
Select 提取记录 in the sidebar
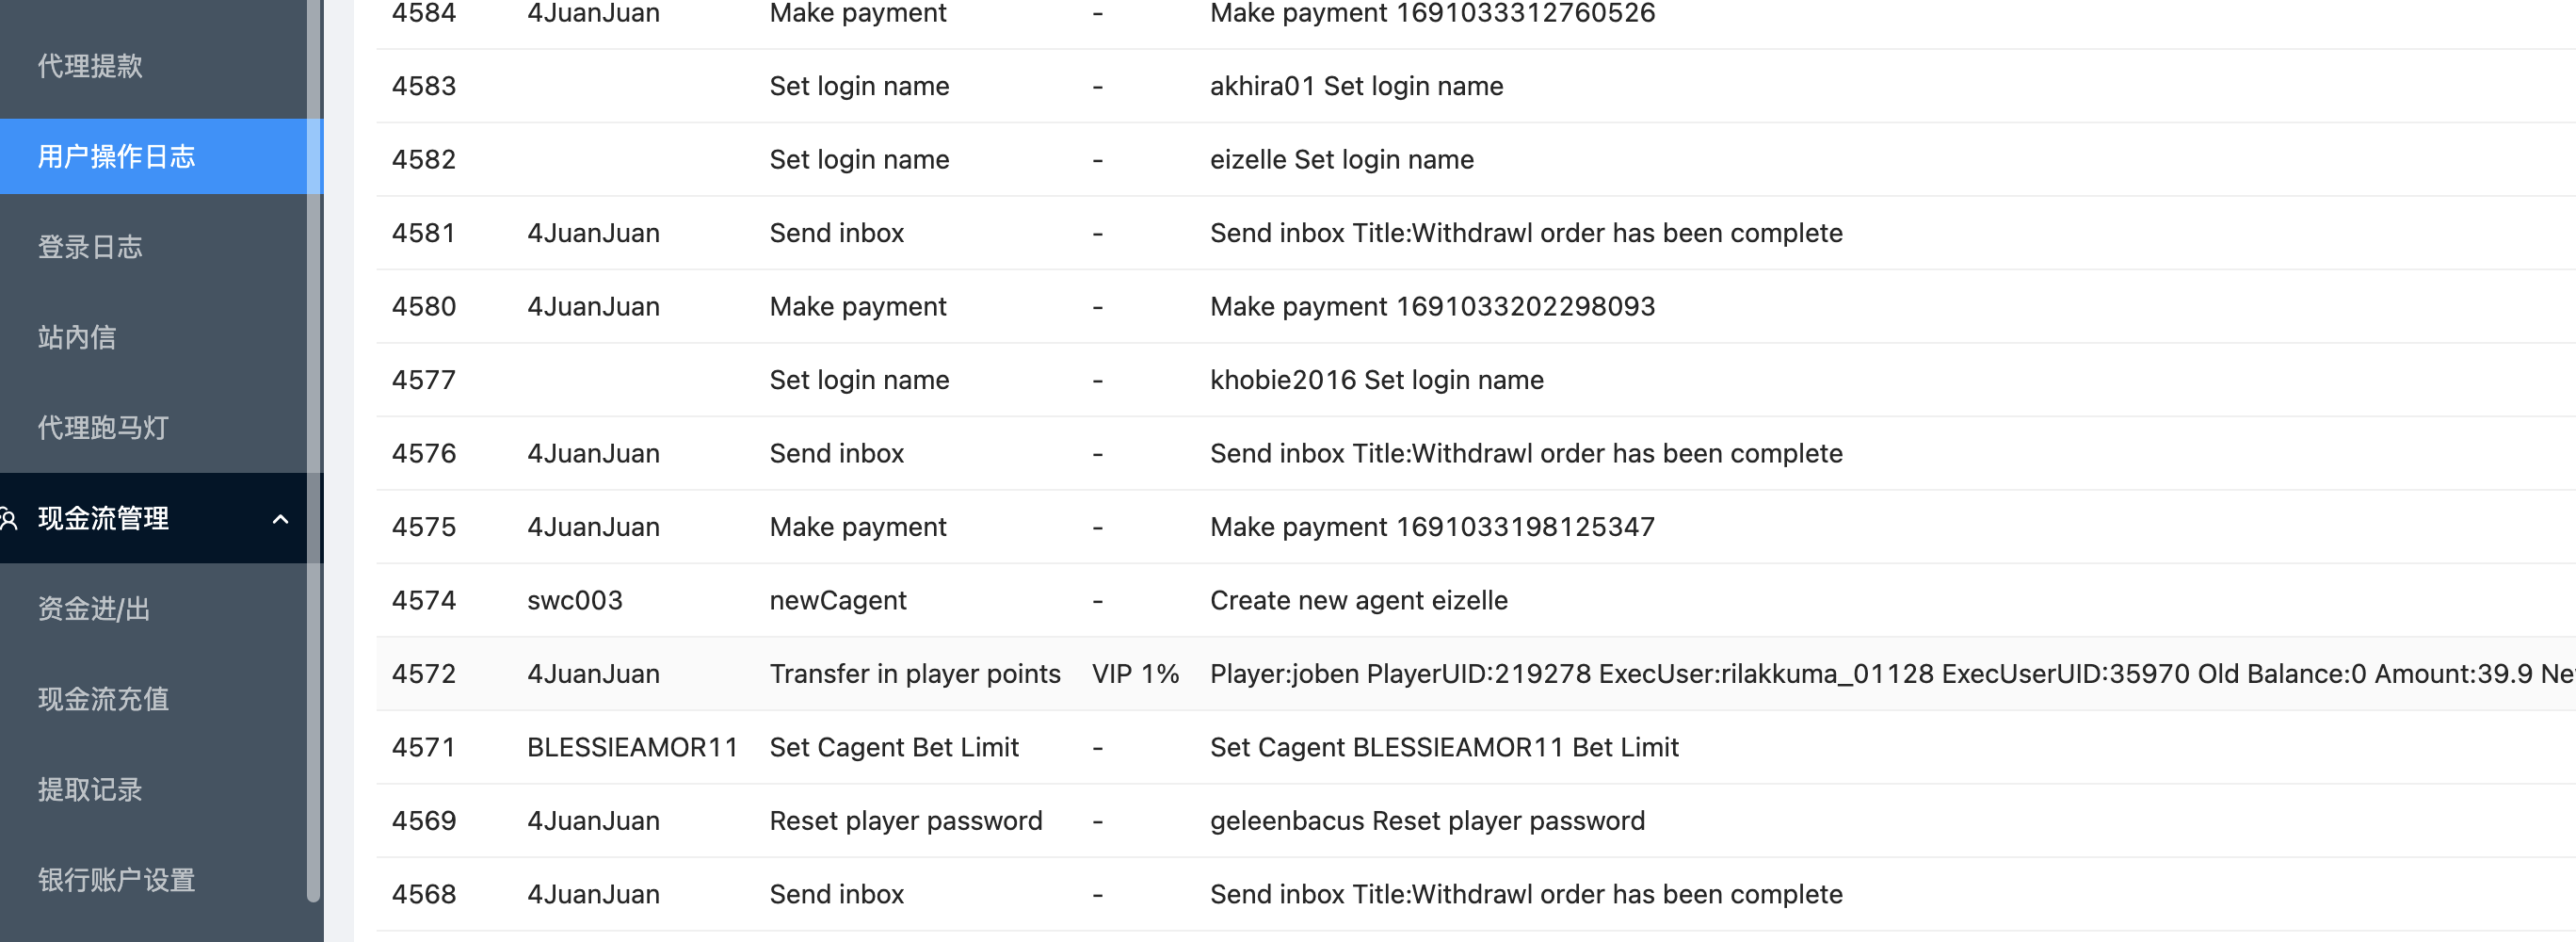point(90,790)
